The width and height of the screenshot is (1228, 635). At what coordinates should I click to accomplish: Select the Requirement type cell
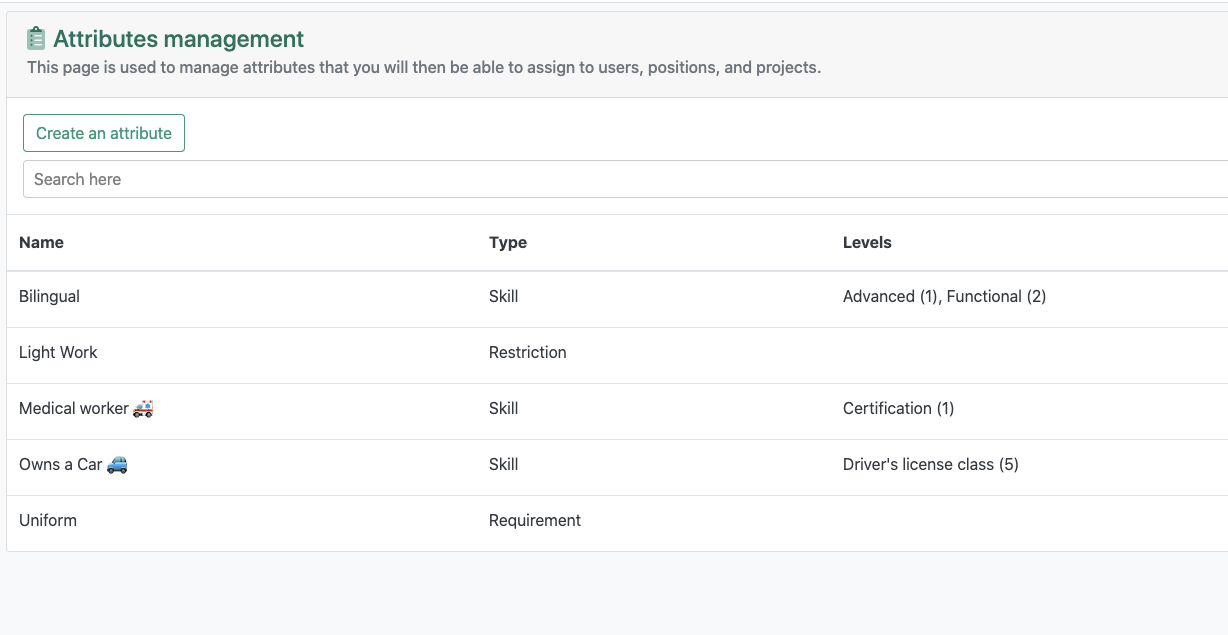535,520
